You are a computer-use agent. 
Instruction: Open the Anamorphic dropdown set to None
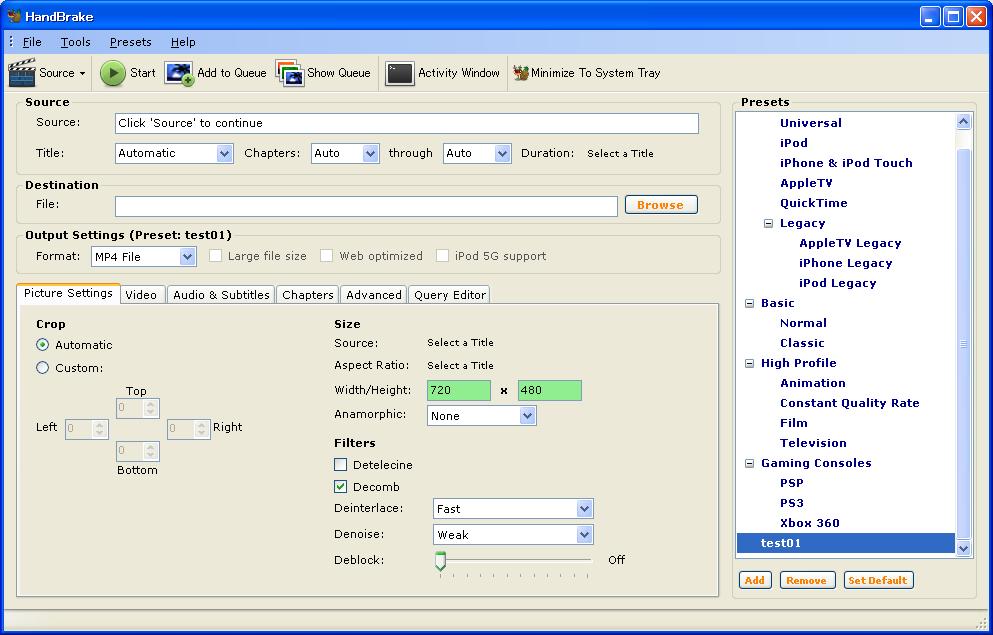481,416
